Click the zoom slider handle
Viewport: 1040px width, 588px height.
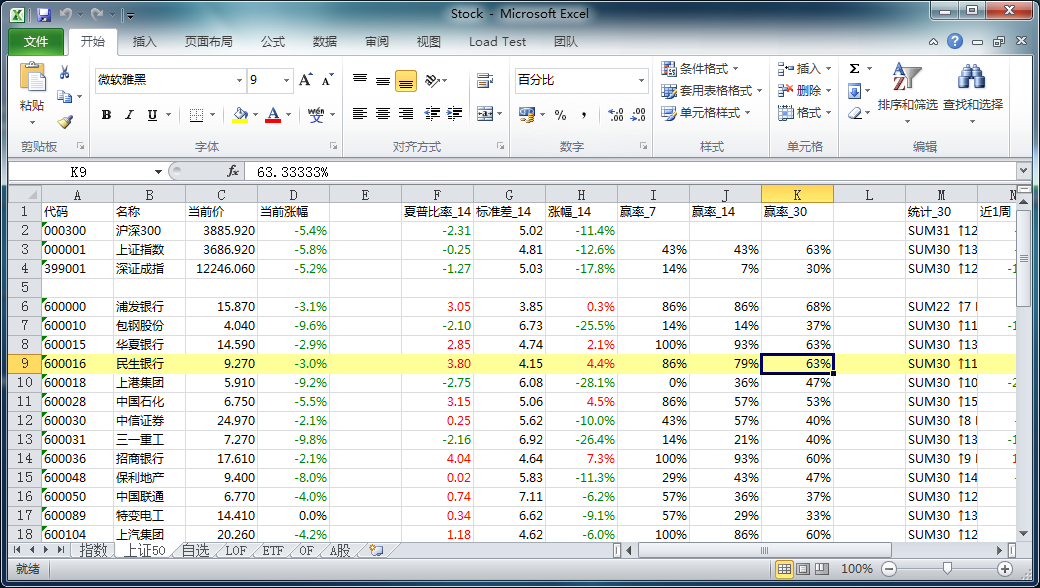coord(947,568)
